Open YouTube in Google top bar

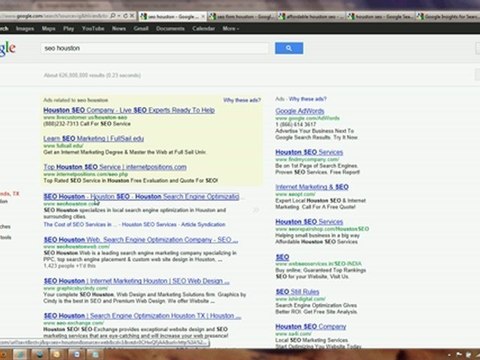pos(93,29)
